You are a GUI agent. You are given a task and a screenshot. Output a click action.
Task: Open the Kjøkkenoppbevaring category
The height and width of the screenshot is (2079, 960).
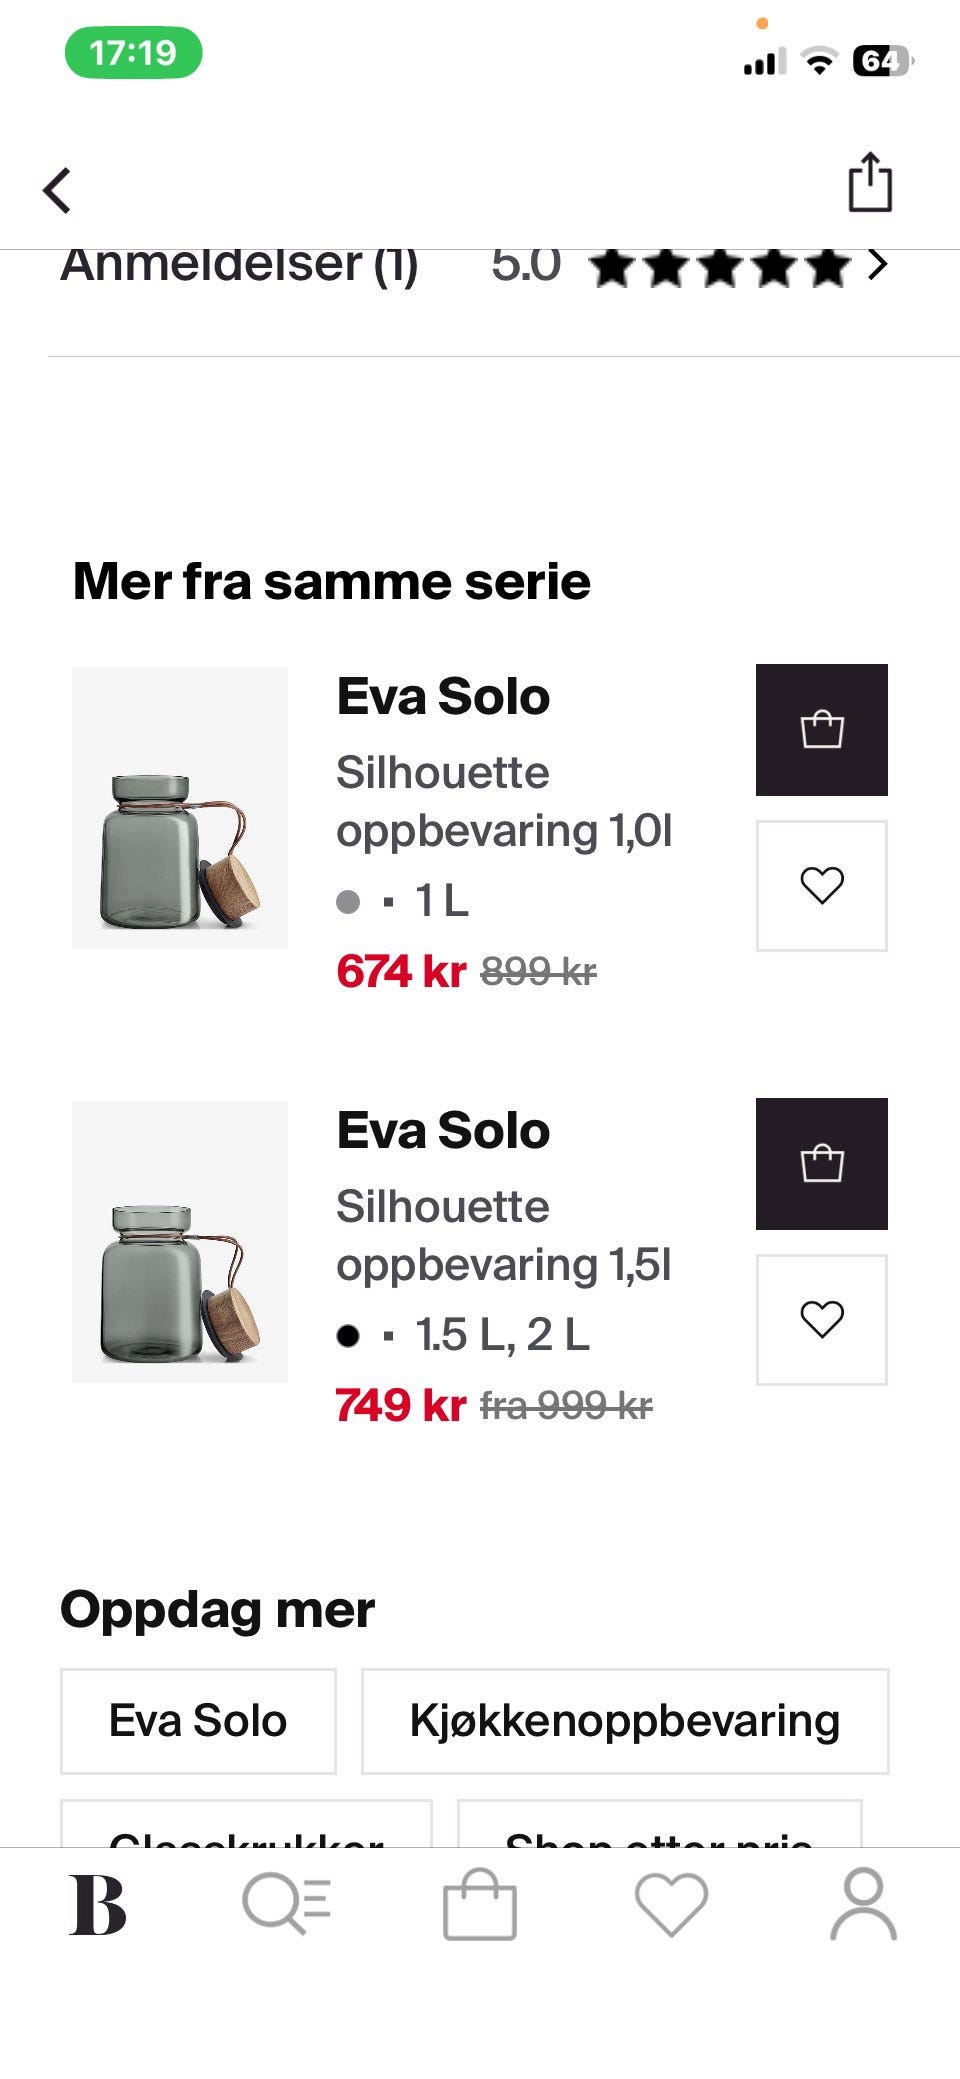(x=624, y=1720)
